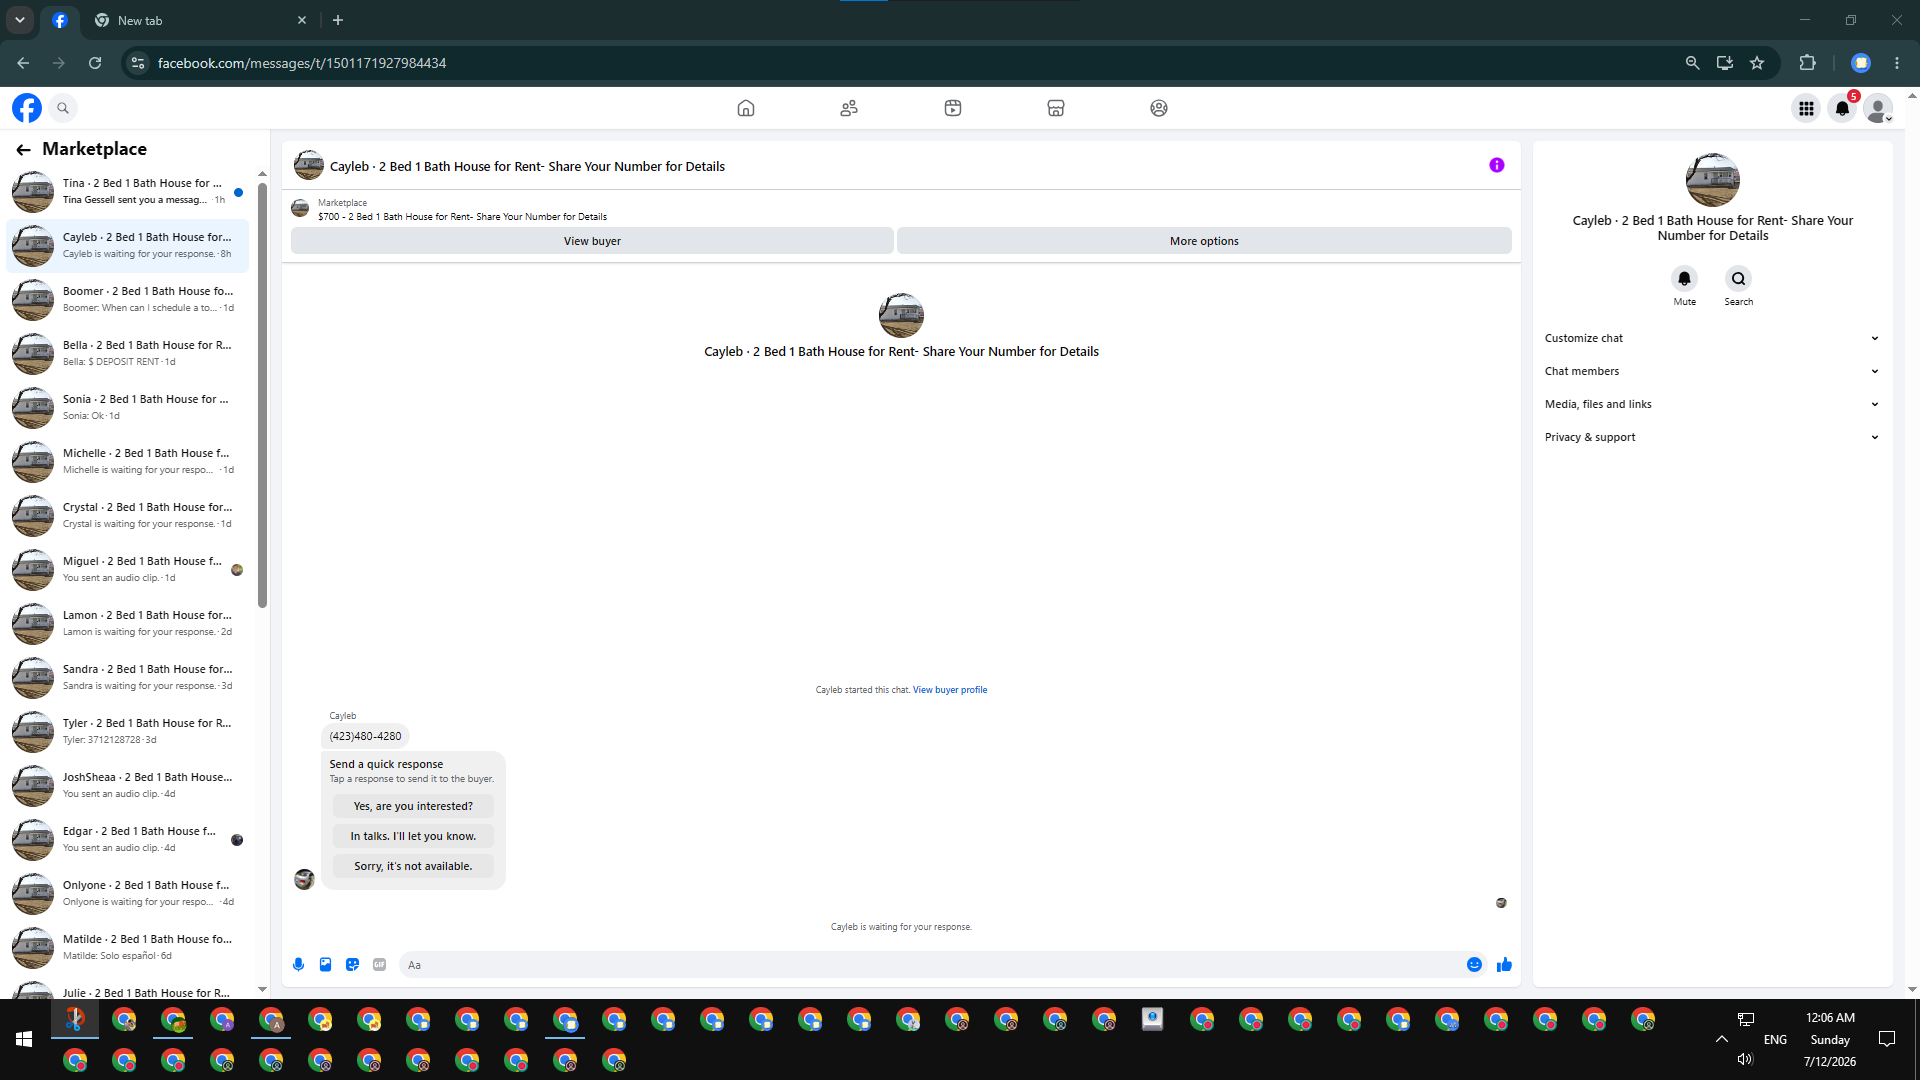The image size is (1920, 1080).
Task: Switch to the Facebook pinned tab
Action: 60,20
